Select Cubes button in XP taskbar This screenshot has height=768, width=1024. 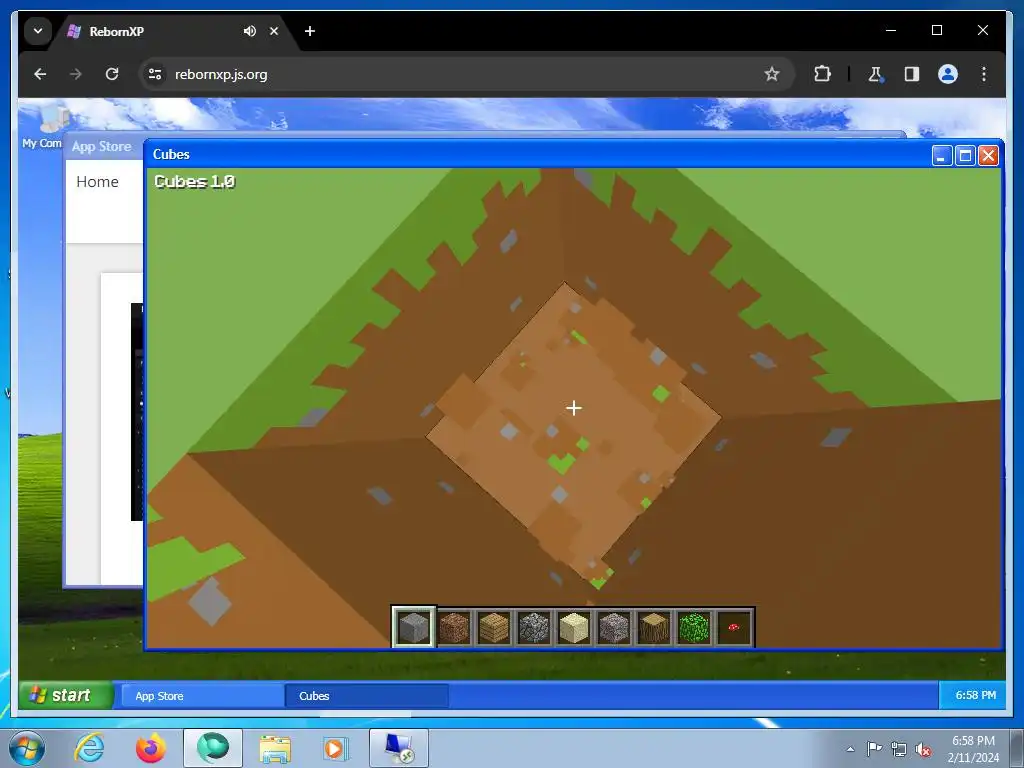(366, 696)
